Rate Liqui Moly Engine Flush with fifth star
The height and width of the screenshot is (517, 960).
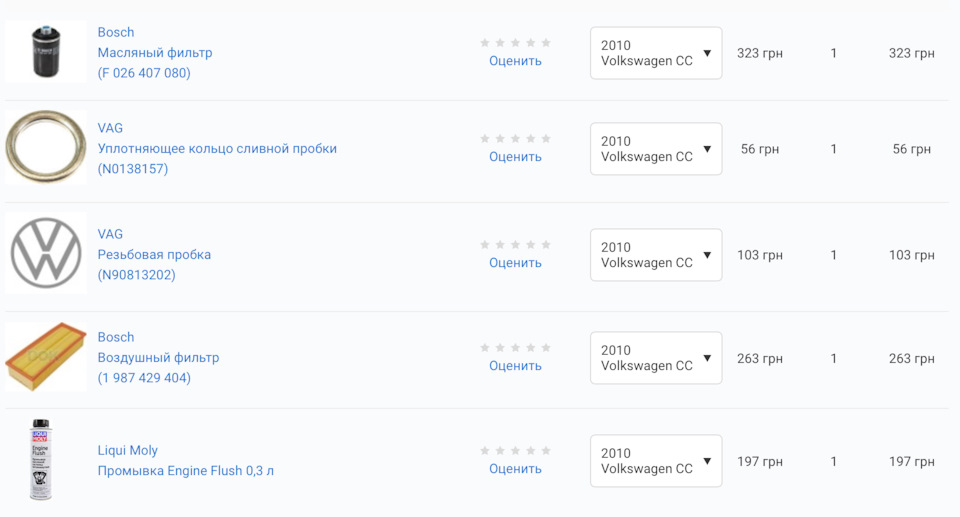point(546,450)
